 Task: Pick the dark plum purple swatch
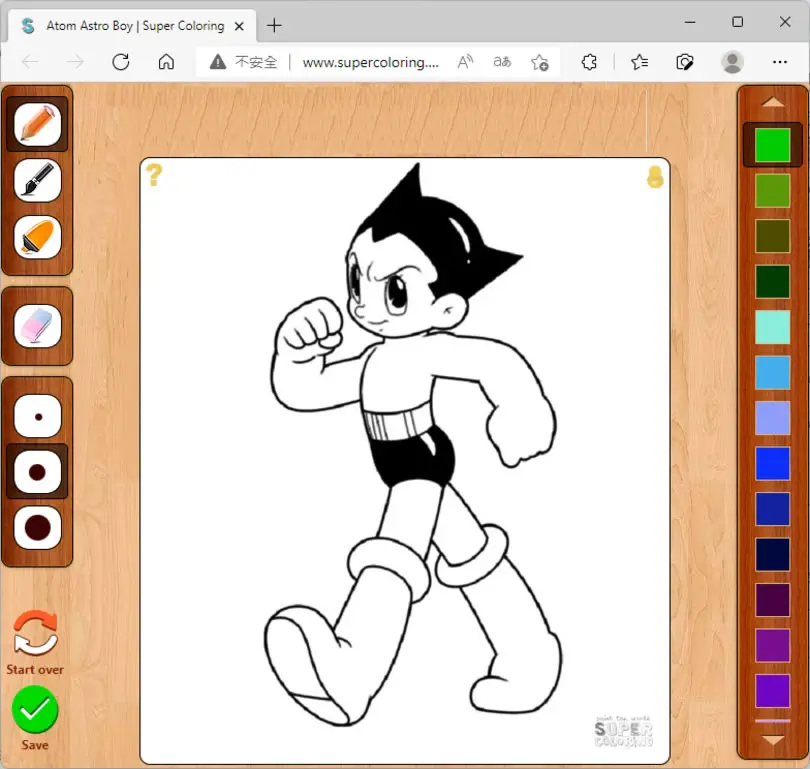pos(772,600)
